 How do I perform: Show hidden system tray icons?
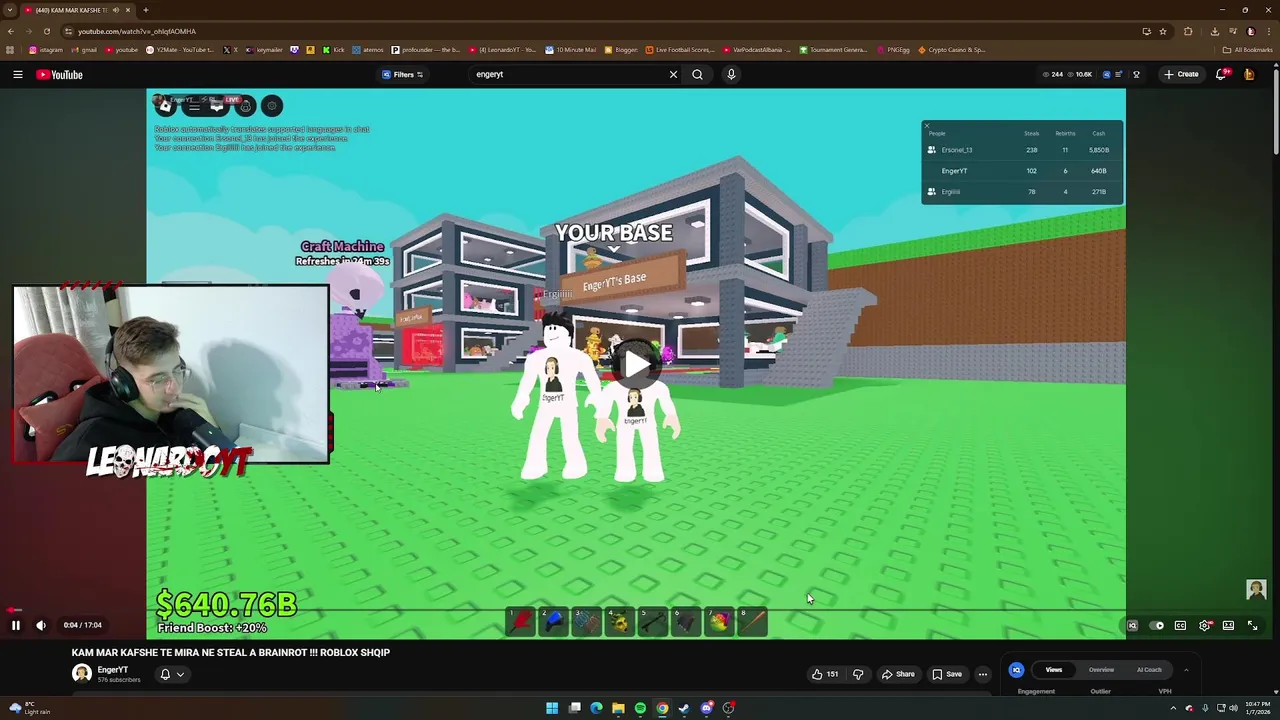(x=1175, y=708)
